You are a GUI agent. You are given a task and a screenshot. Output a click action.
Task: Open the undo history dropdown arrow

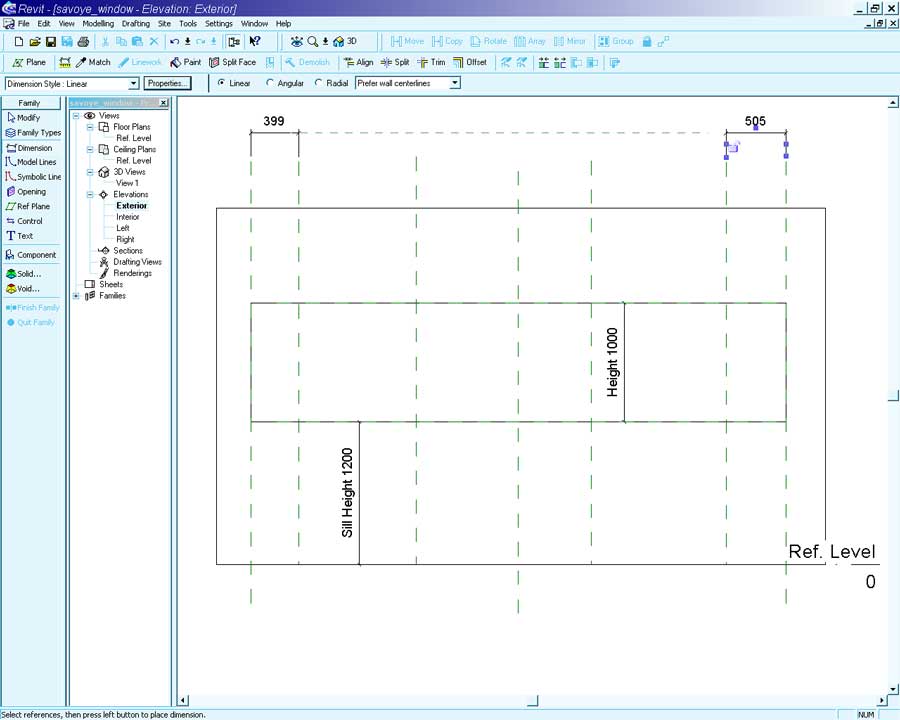click(x=187, y=41)
